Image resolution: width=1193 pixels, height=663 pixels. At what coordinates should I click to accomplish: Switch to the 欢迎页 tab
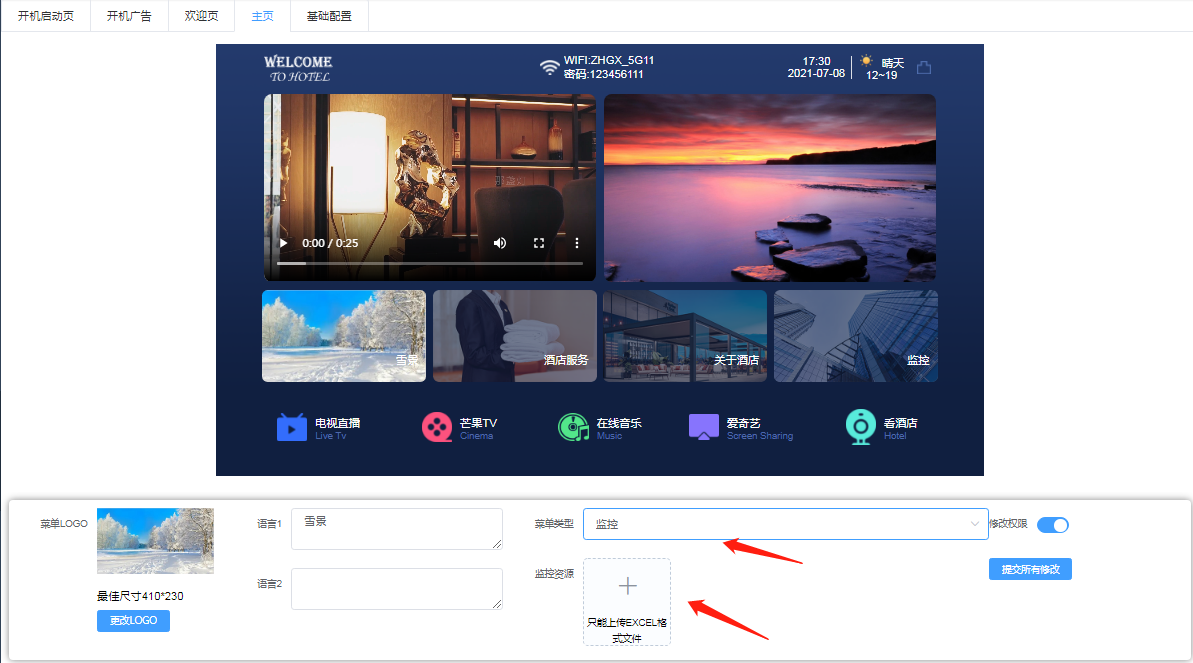pos(201,16)
